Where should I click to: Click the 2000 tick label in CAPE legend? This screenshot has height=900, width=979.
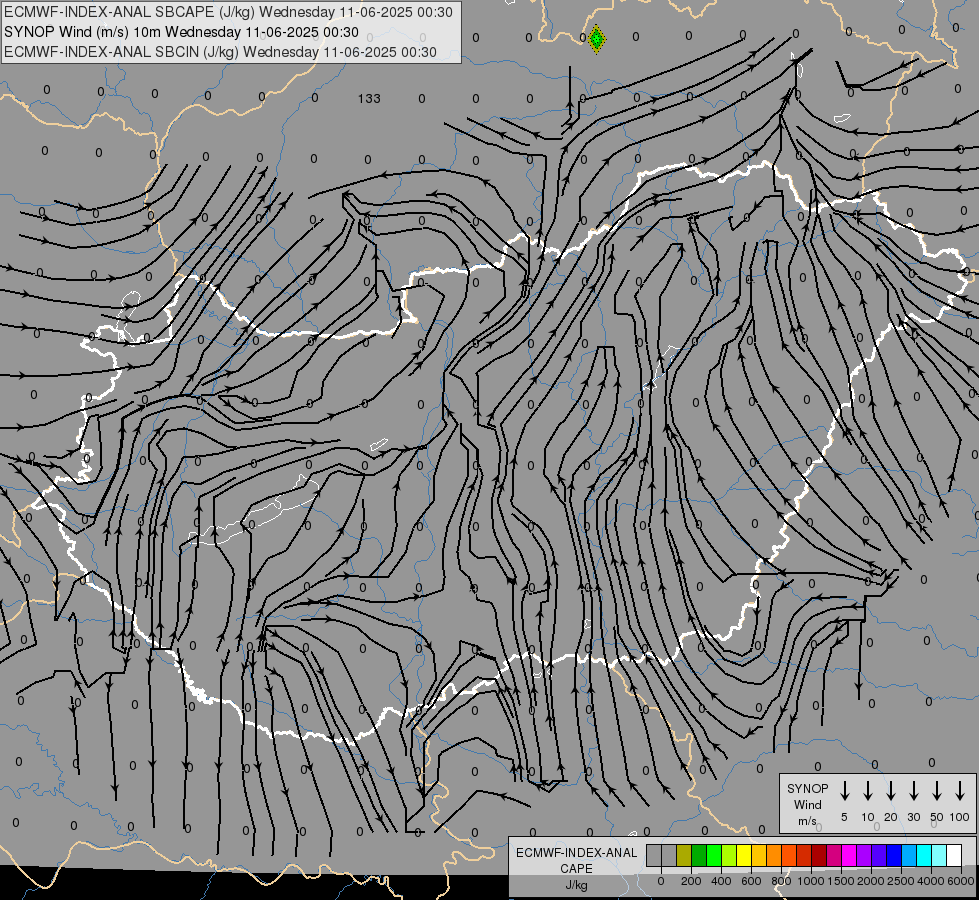tap(871, 881)
